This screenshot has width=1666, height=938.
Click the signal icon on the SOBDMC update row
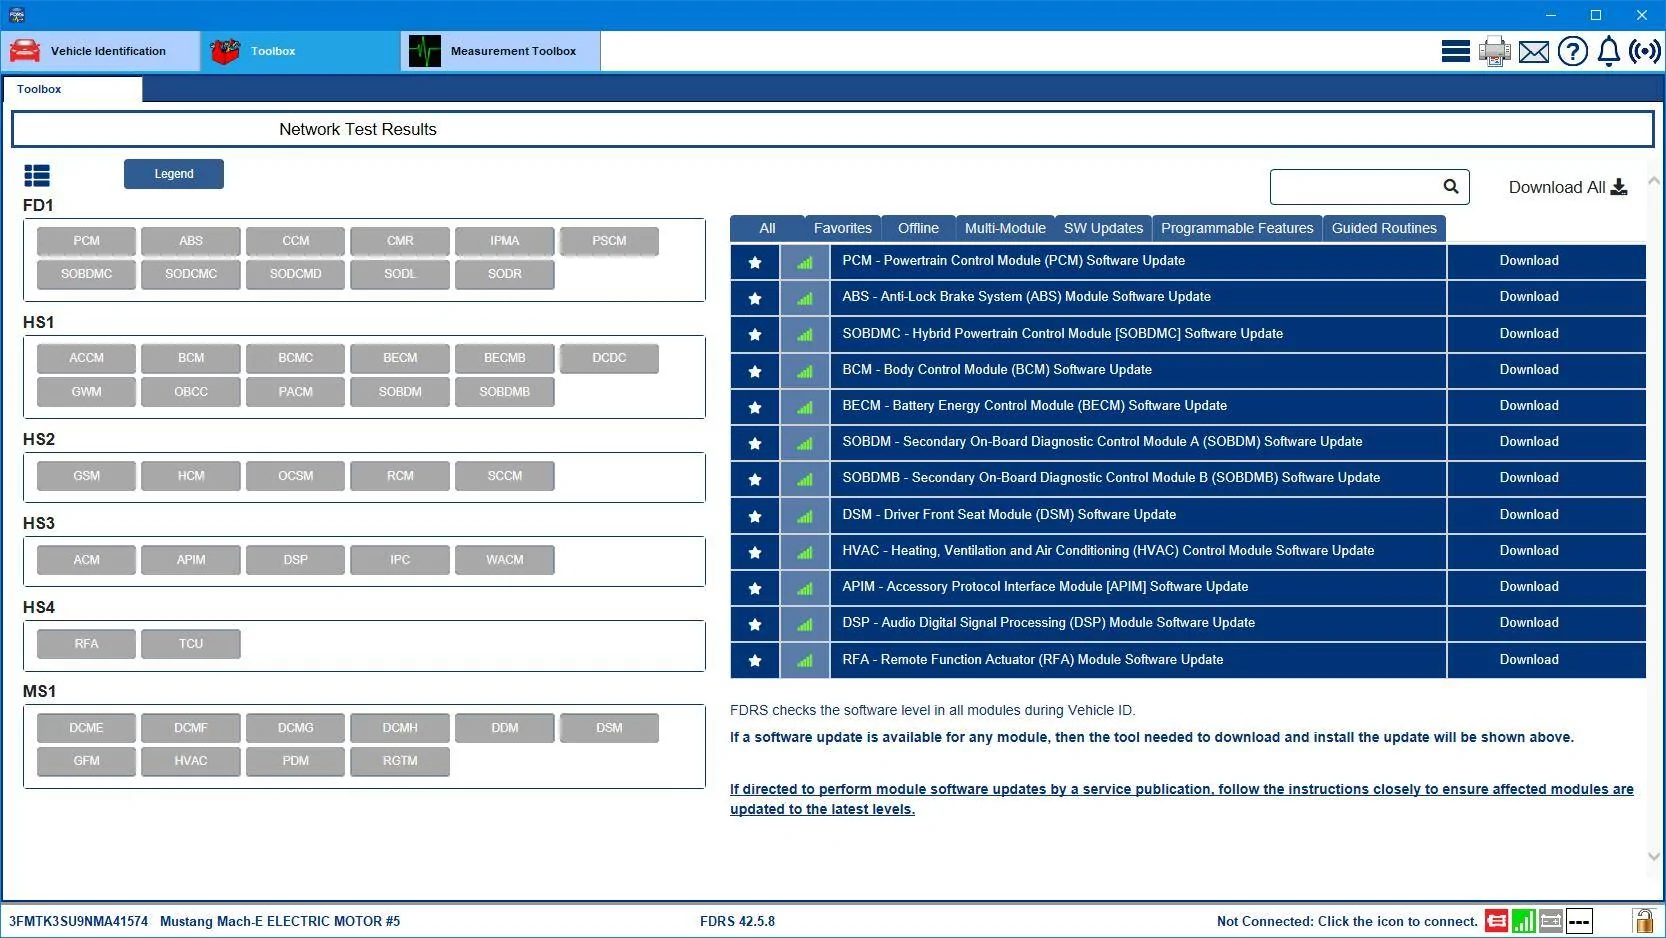point(805,334)
